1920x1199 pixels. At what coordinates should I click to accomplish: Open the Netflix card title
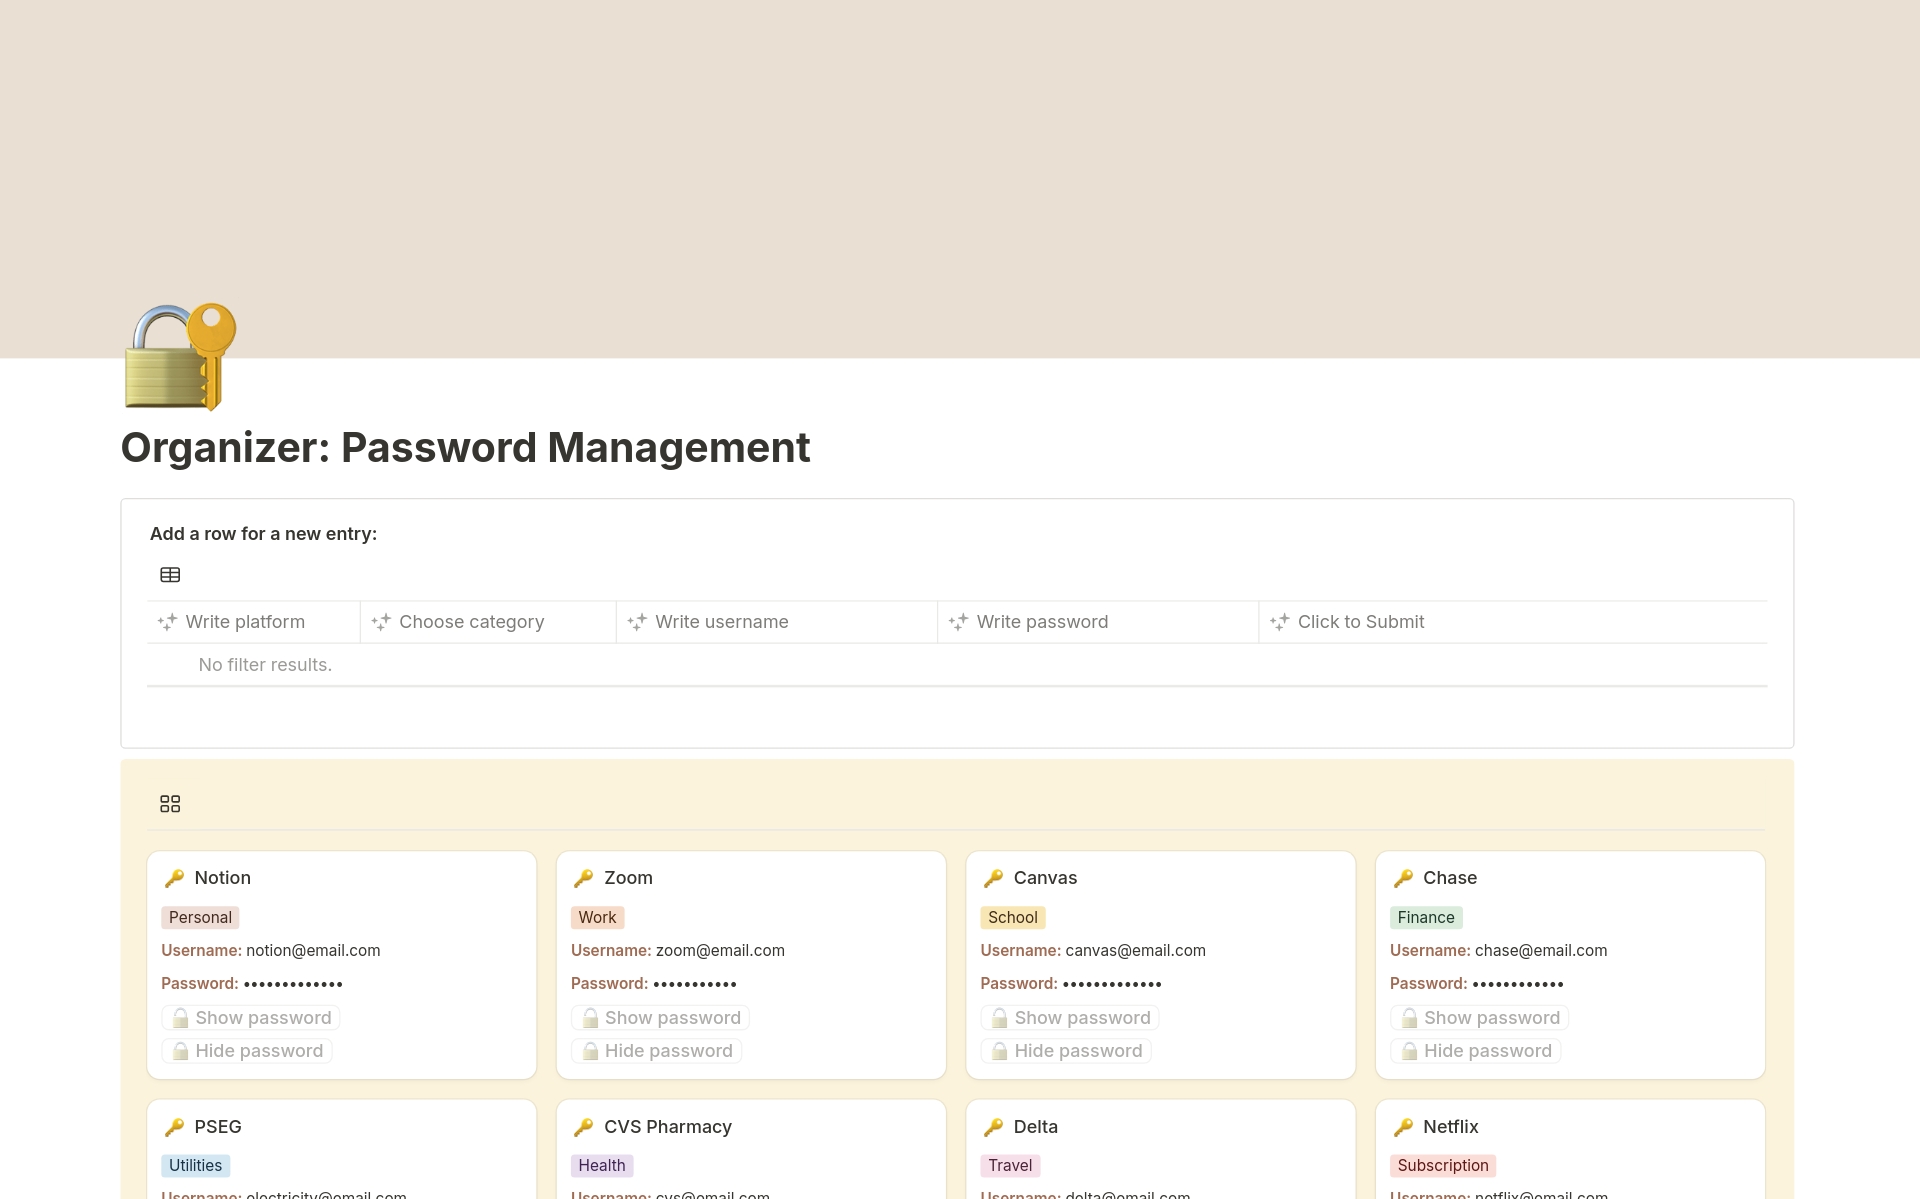click(x=1451, y=1127)
